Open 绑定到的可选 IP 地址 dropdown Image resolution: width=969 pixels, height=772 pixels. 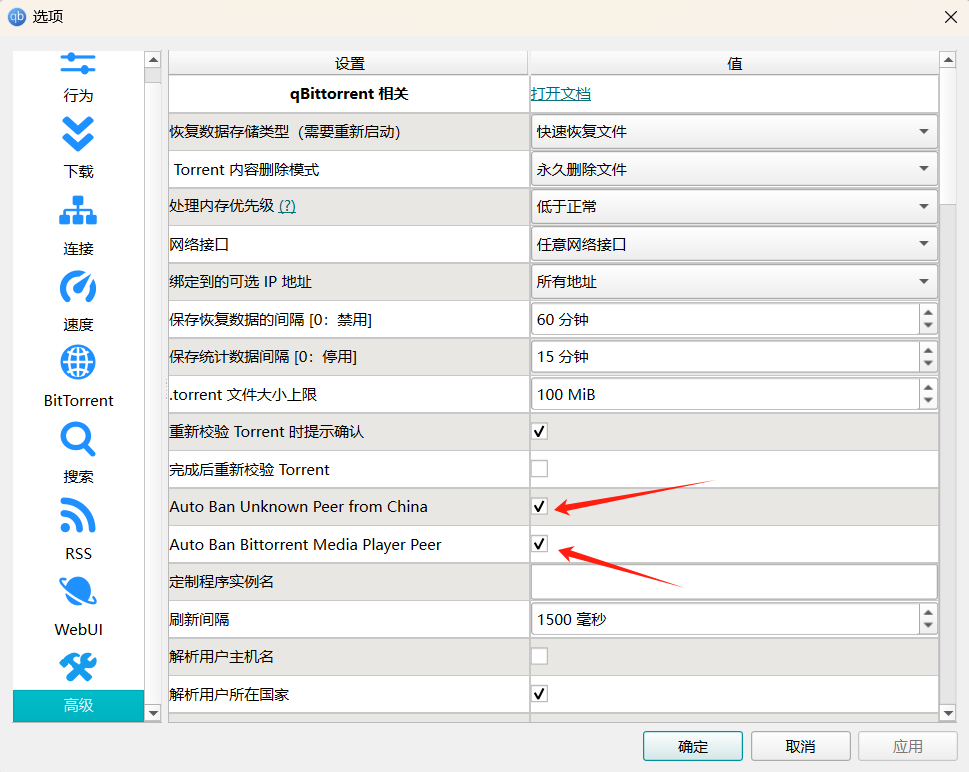click(x=734, y=282)
